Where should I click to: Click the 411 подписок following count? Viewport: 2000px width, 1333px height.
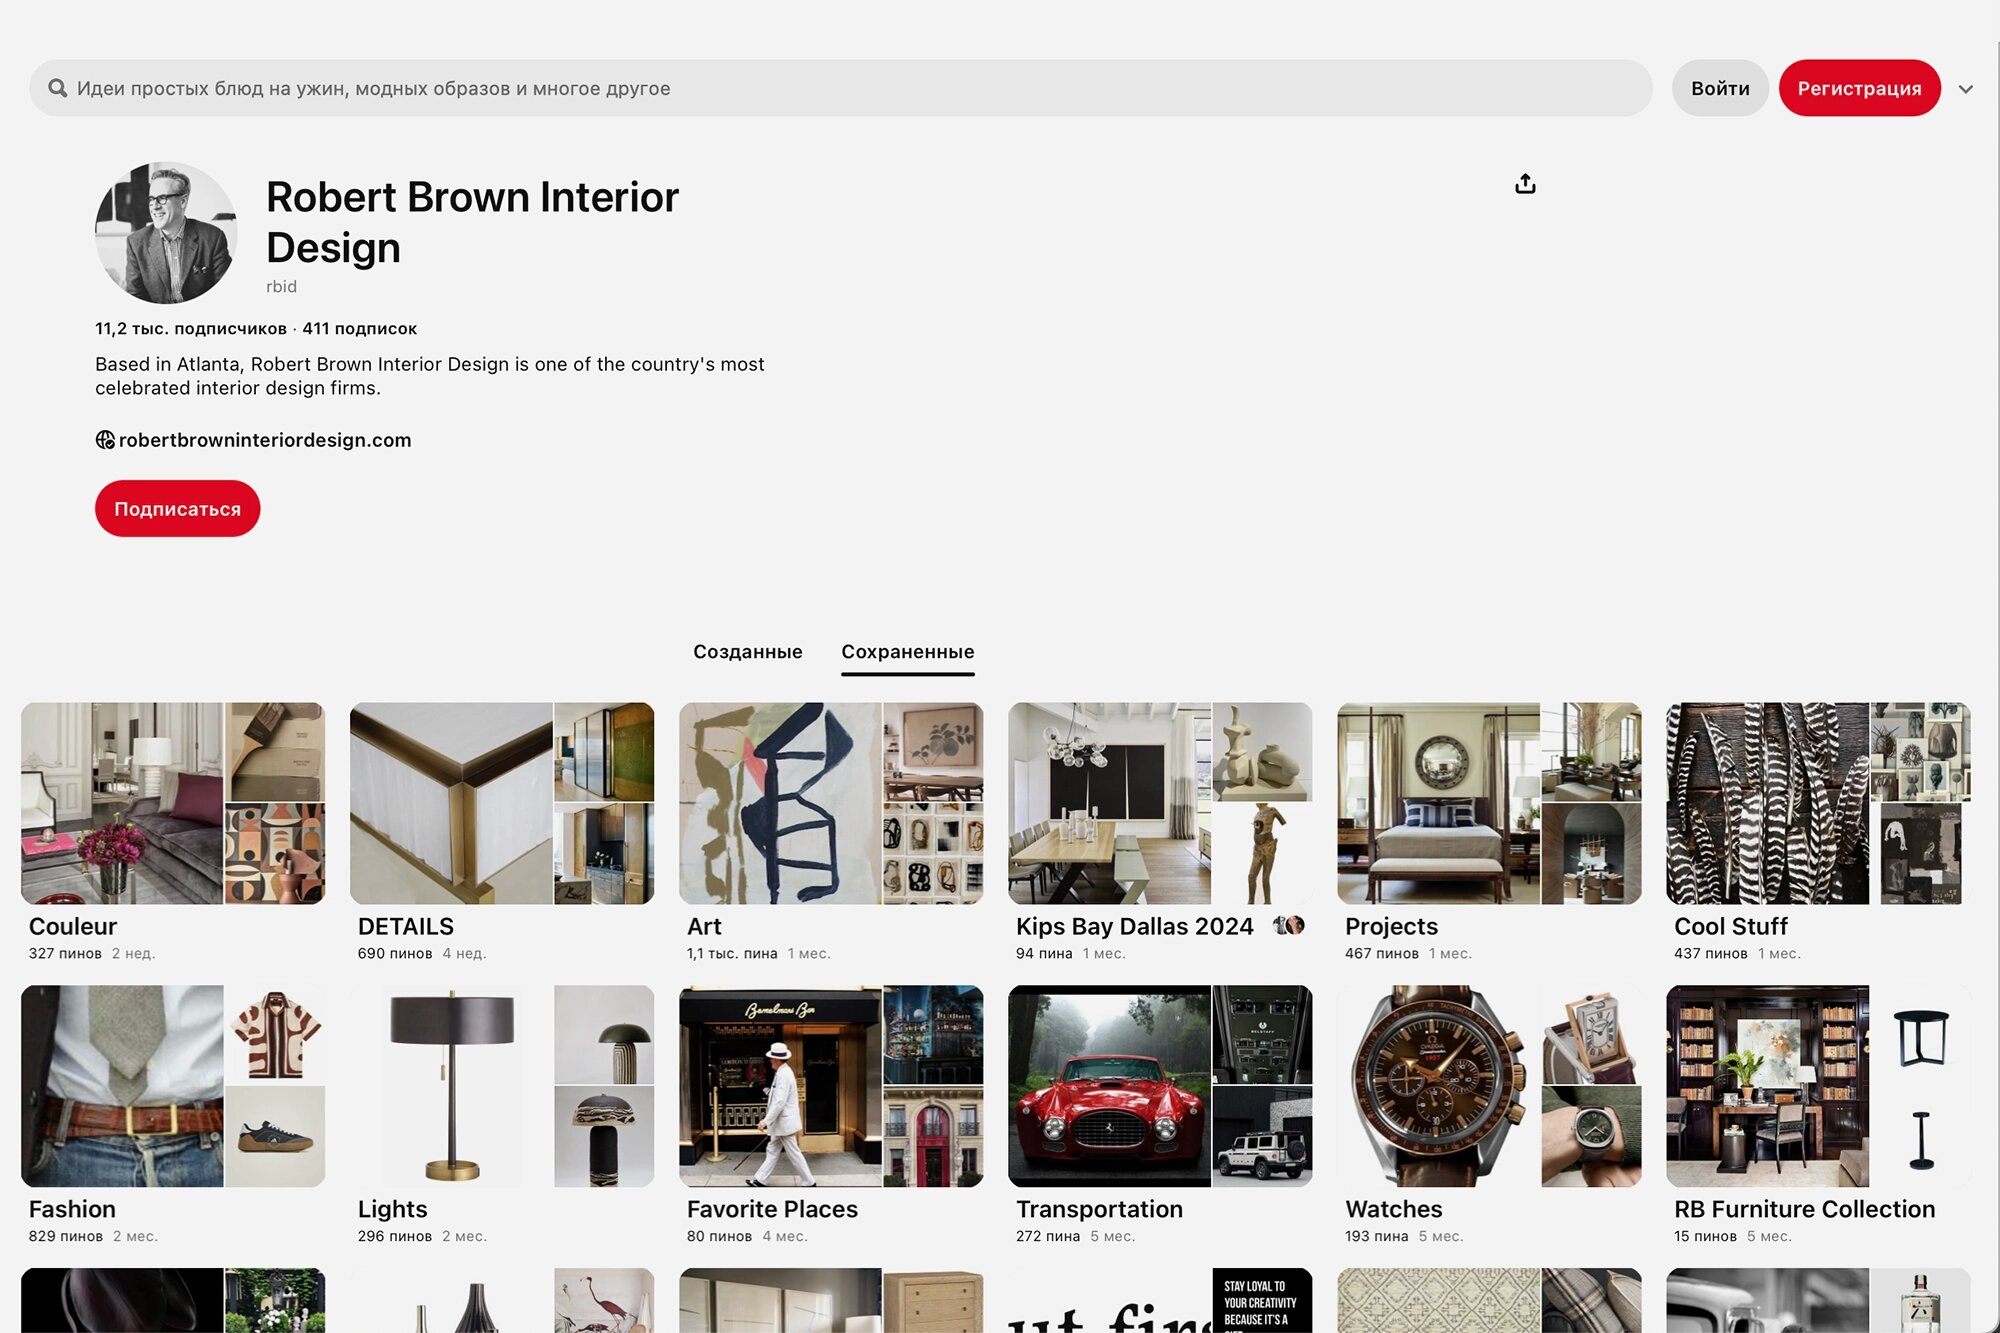(360, 329)
